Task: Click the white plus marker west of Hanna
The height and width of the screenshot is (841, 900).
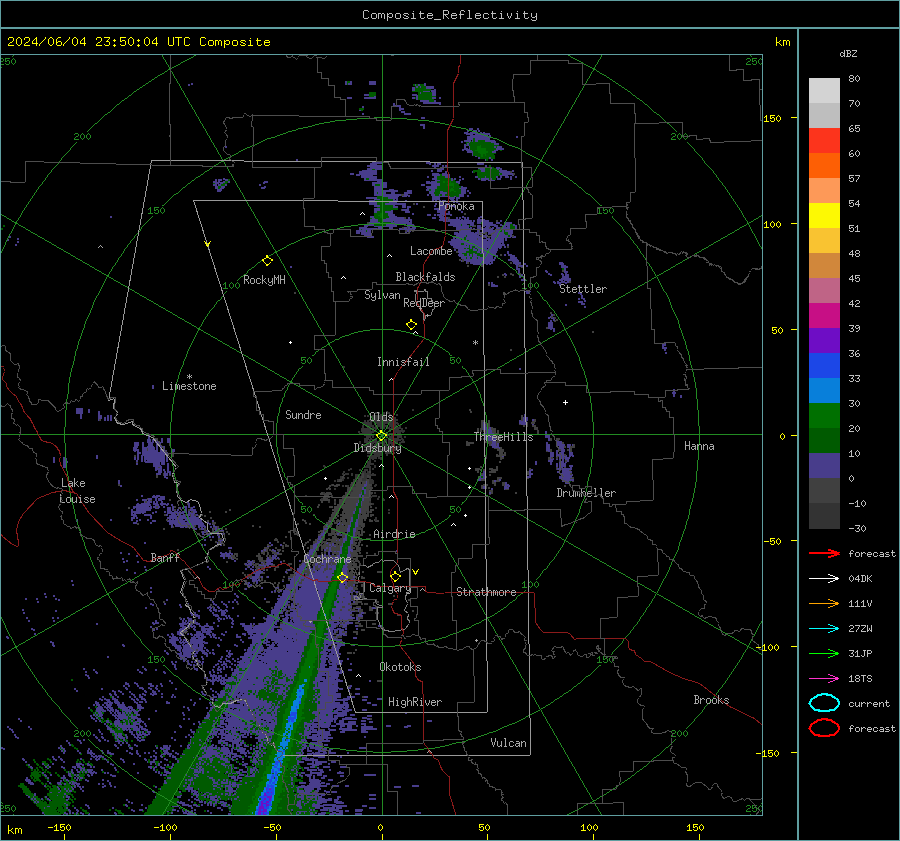Action: tap(565, 402)
